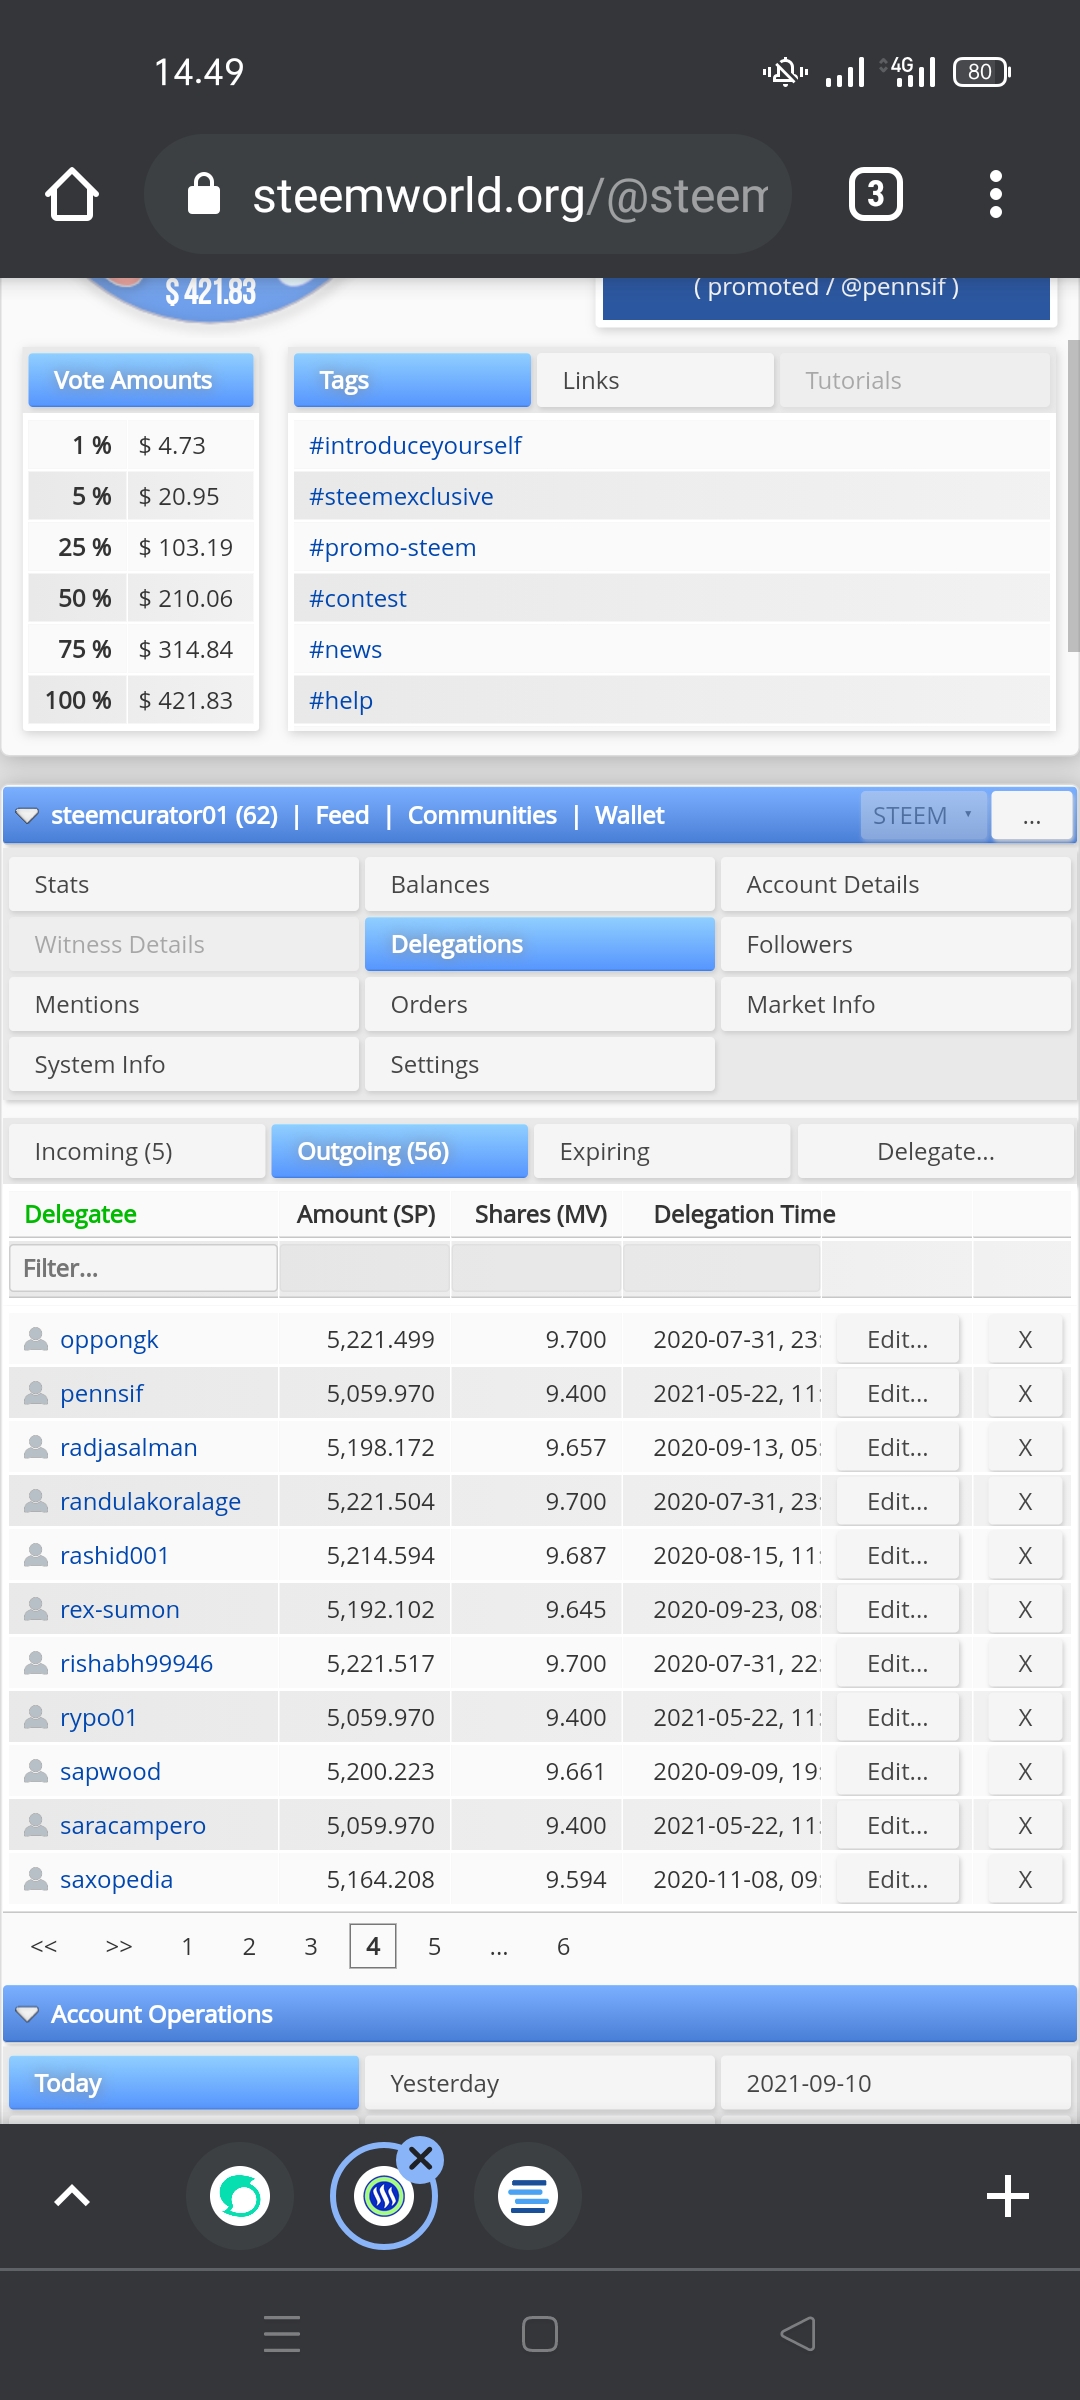Click user icon beside pennsif
Image resolution: width=1080 pixels, height=2400 pixels.
click(x=36, y=1393)
